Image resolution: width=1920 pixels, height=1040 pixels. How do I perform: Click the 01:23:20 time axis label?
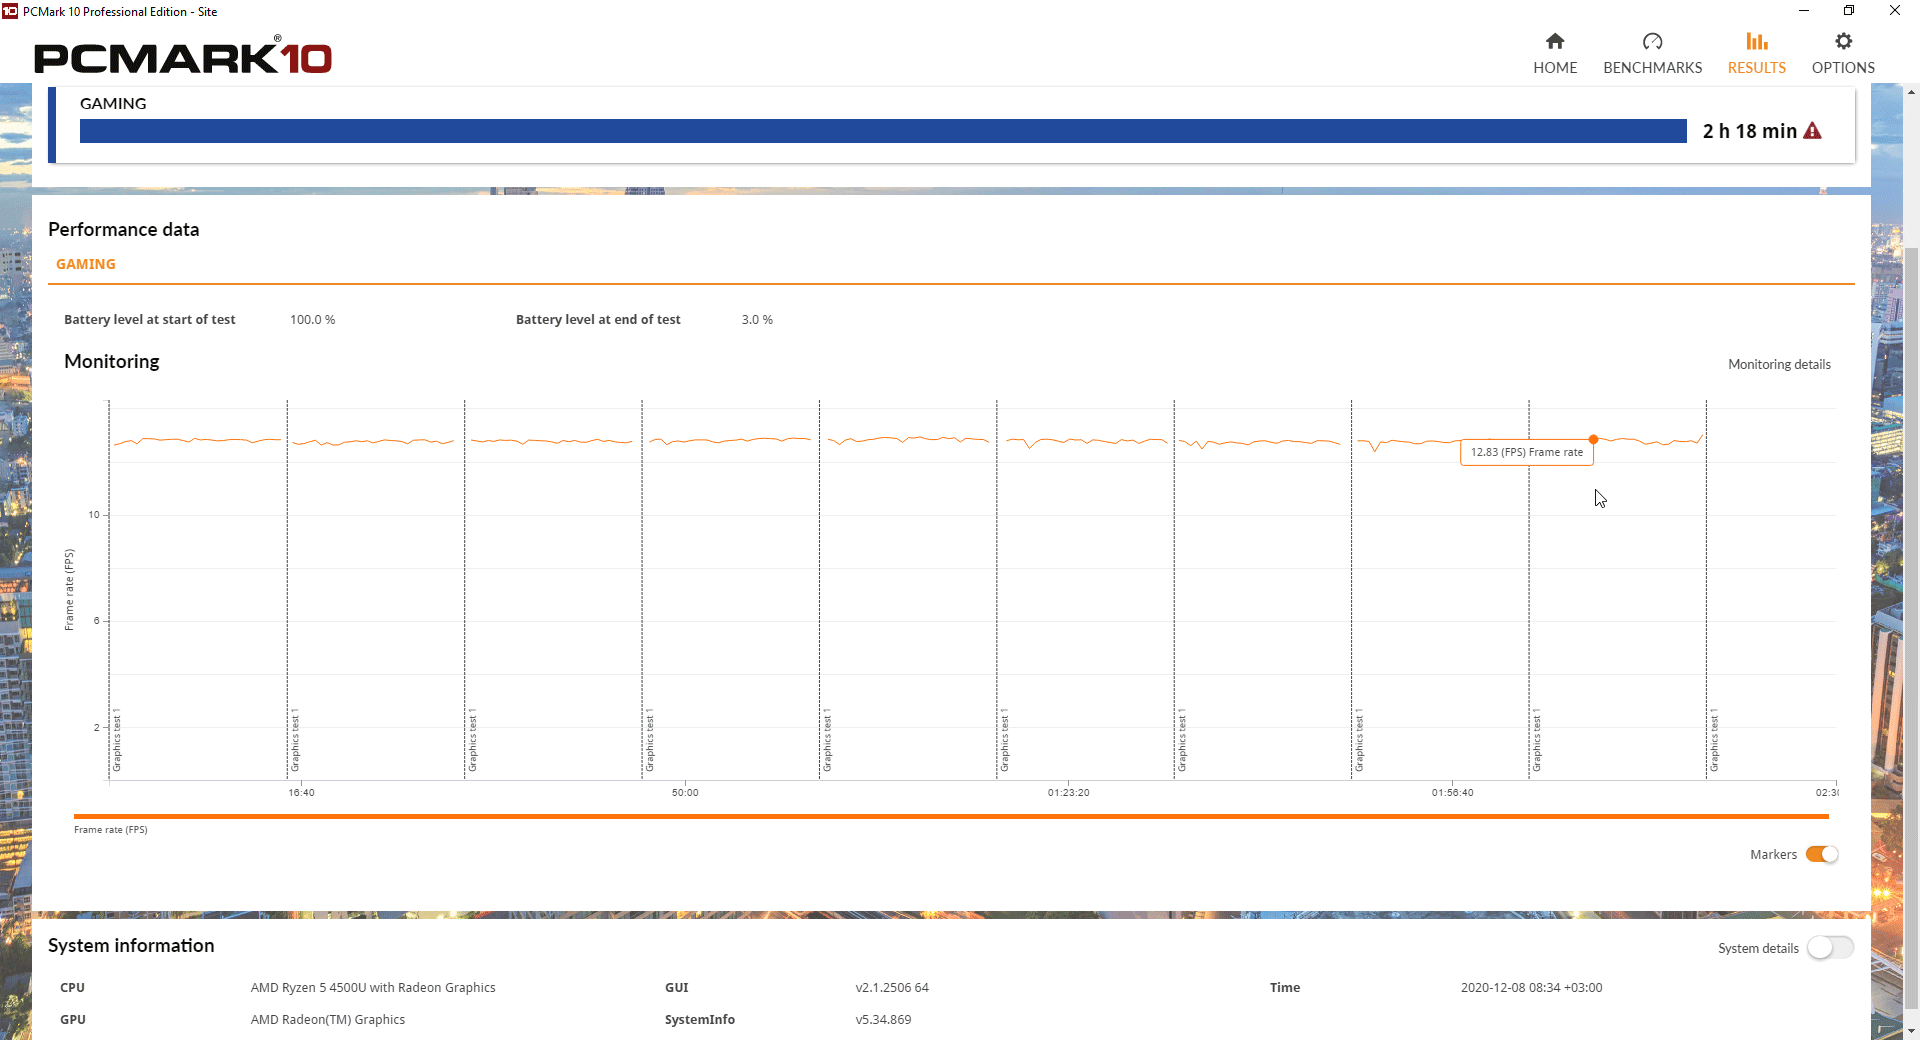(1068, 792)
